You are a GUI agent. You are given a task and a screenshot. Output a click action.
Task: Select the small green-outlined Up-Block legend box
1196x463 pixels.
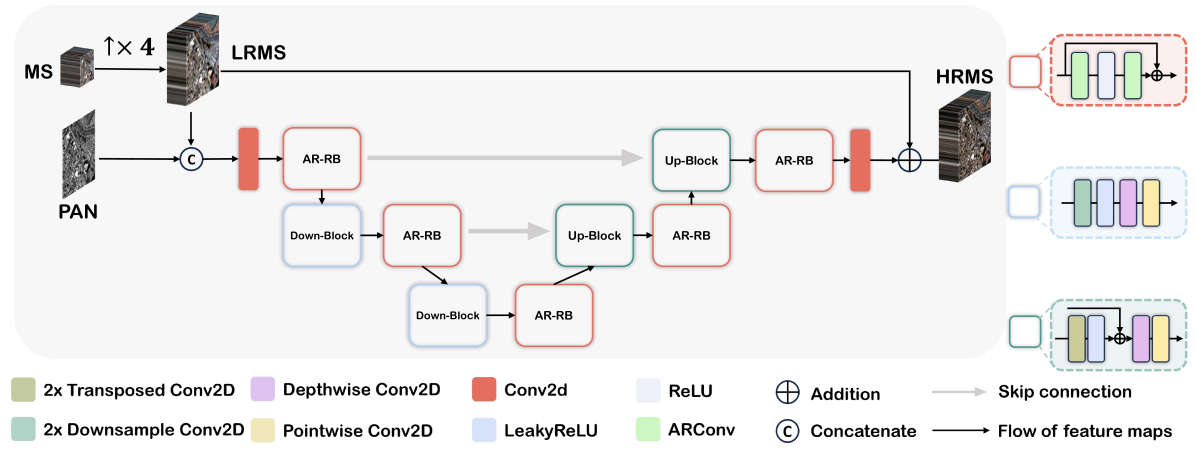[1024, 330]
